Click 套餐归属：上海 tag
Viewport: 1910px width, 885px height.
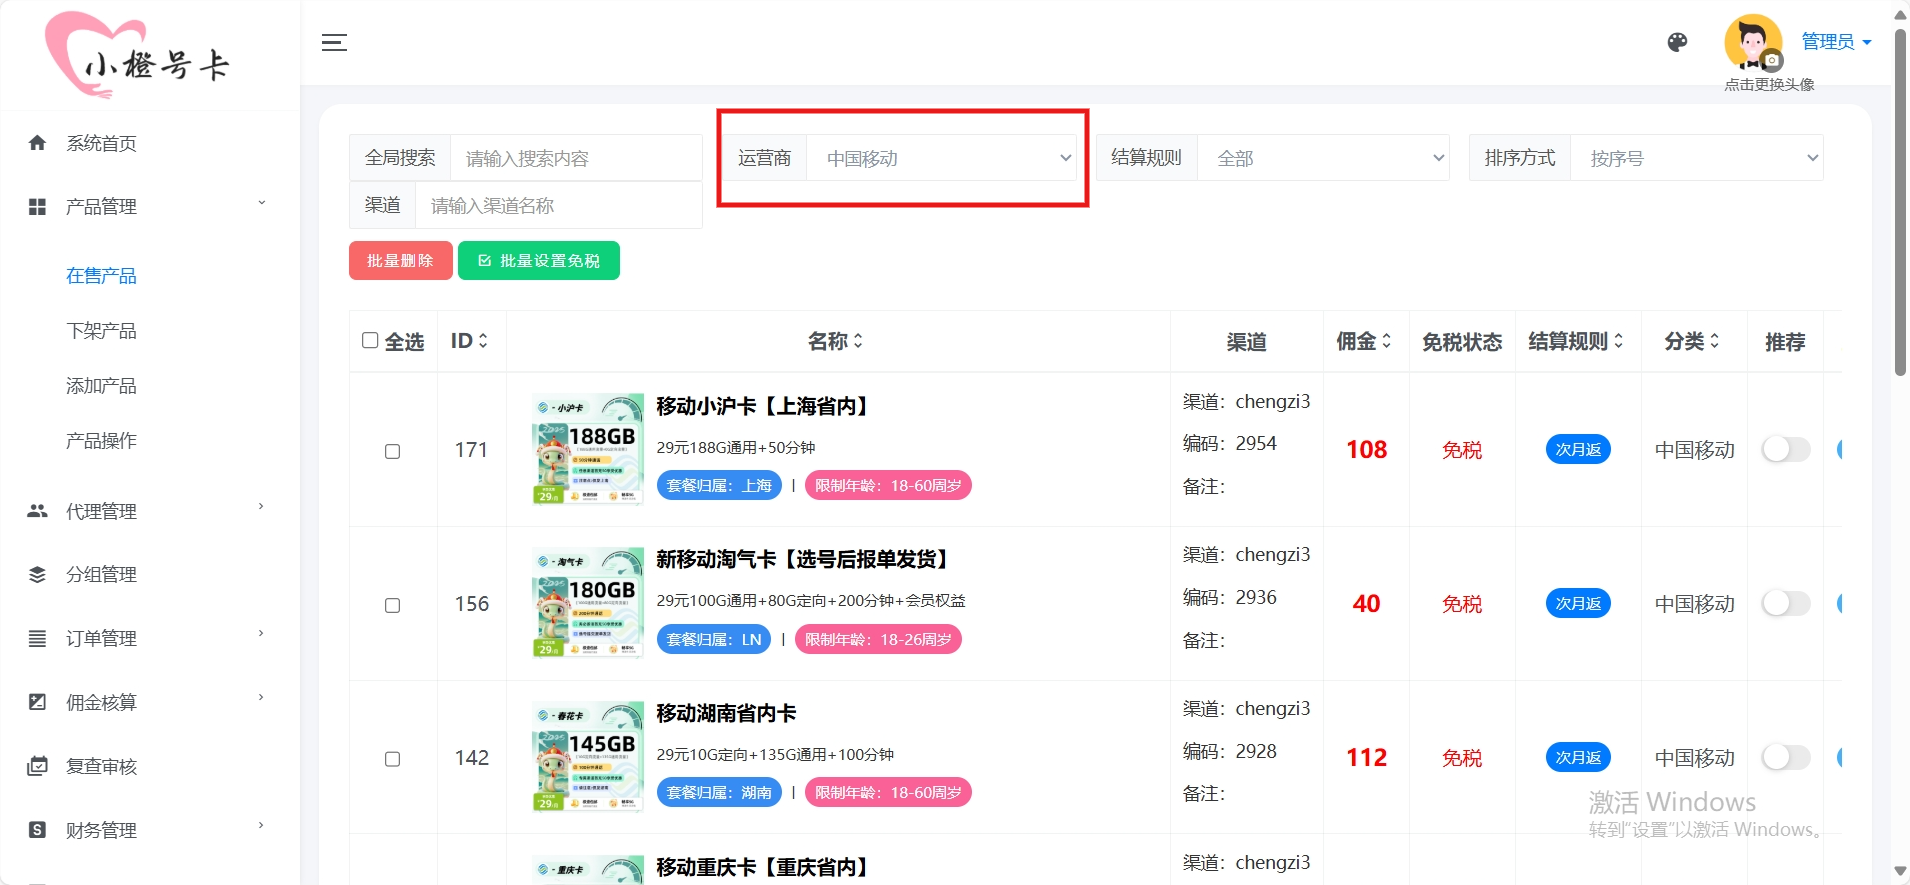(719, 486)
